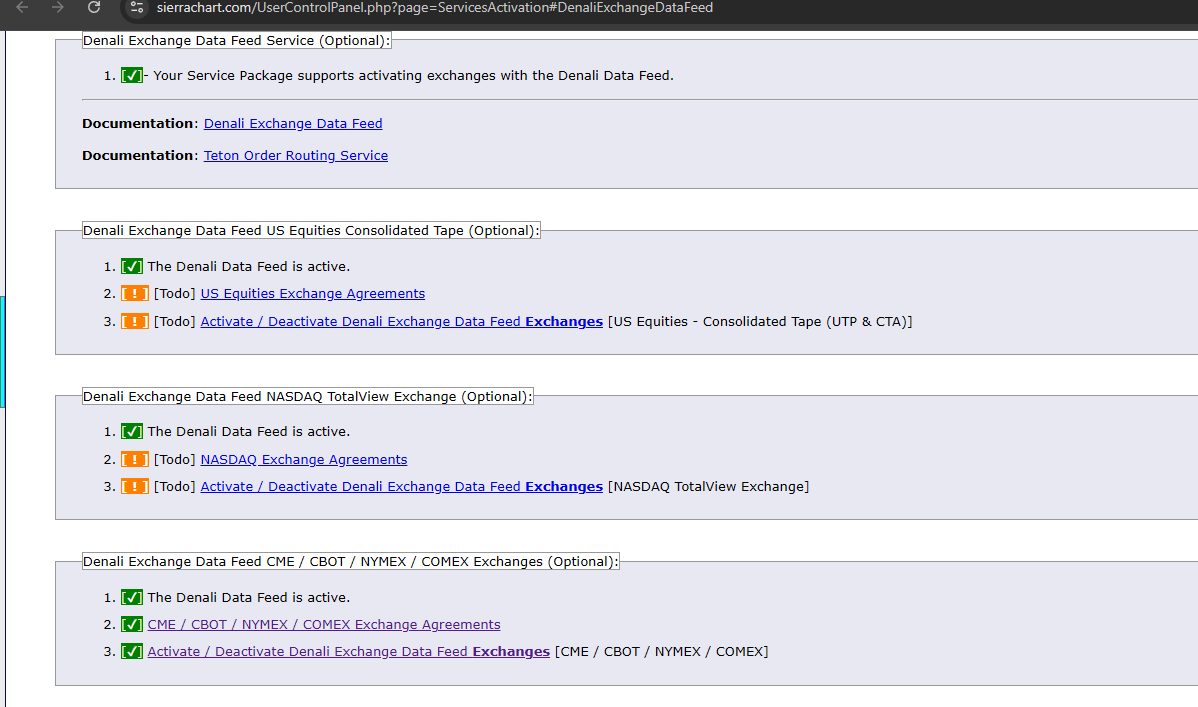The image size is (1198, 707).
Task: Click '[Todo]' label before NASDAQ TotalView Activate link
Action: coord(175,487)
